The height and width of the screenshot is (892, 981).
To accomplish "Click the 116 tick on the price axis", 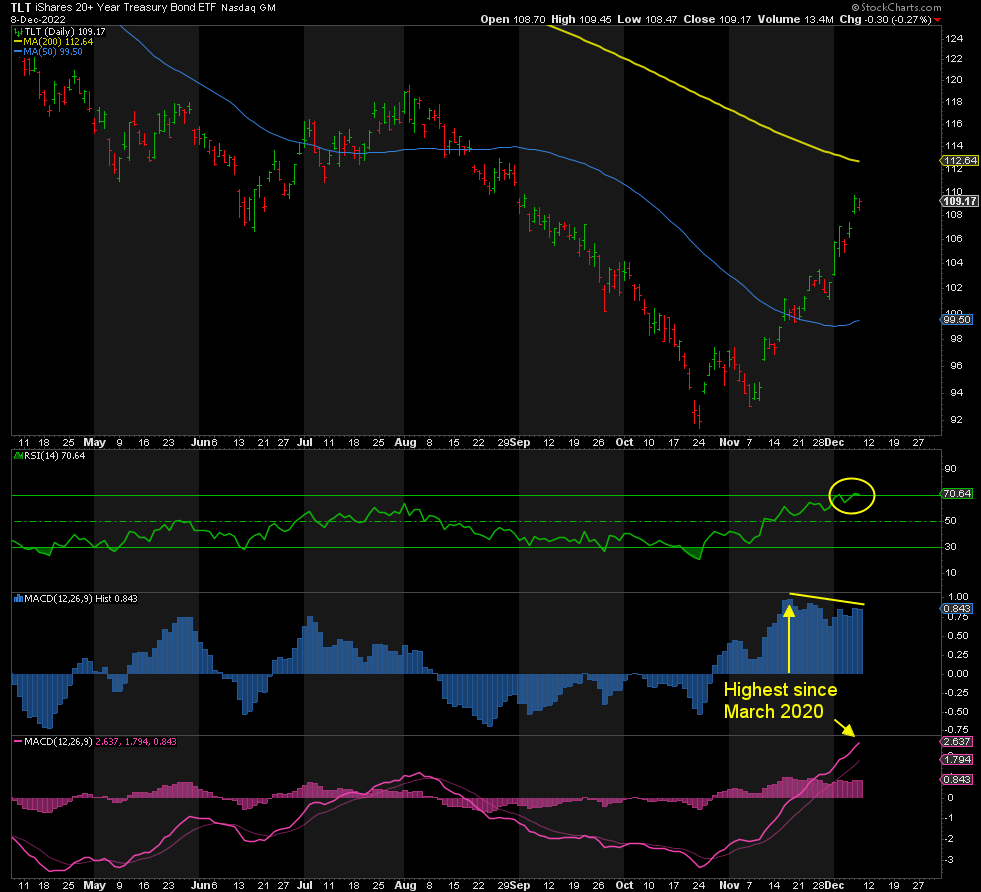I will point(954,124).
